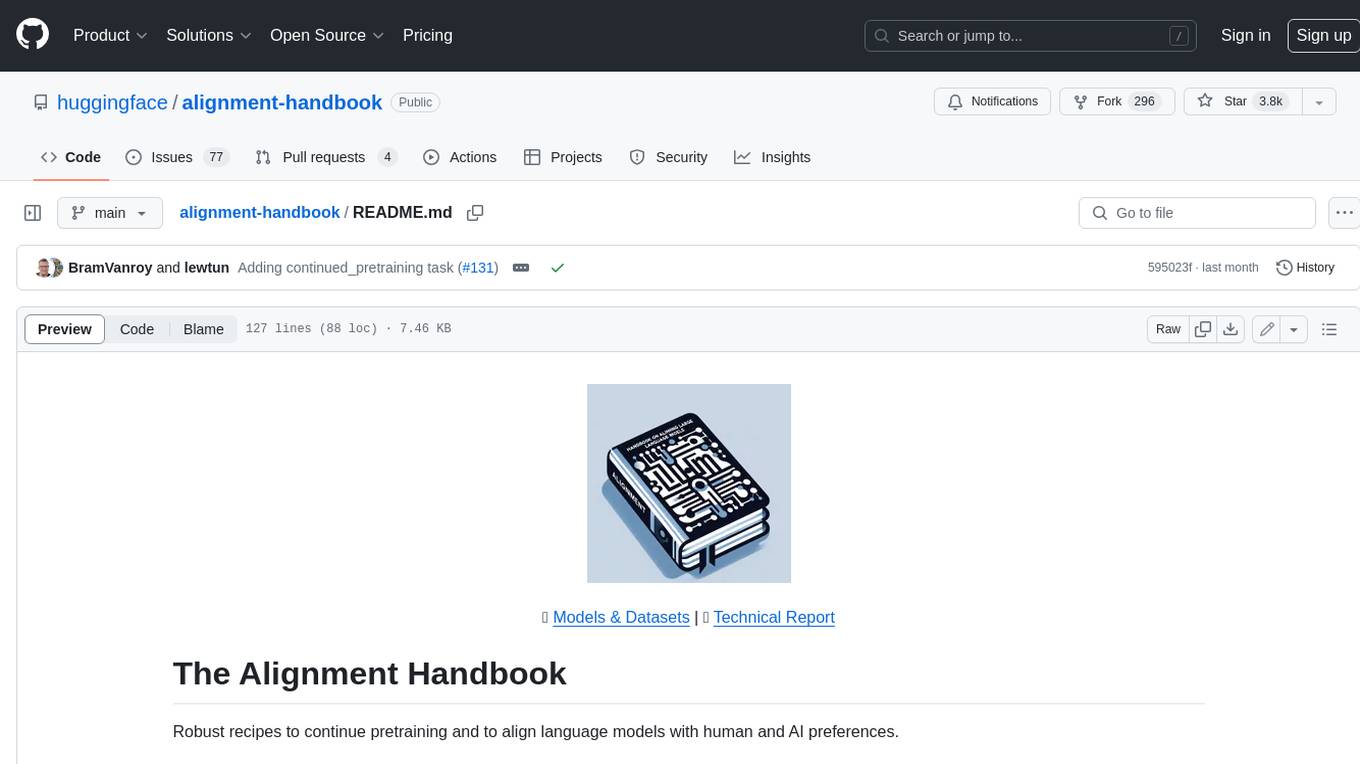The image size is (1360, 764).
Task: Select the Preview view
Action: 65,329
